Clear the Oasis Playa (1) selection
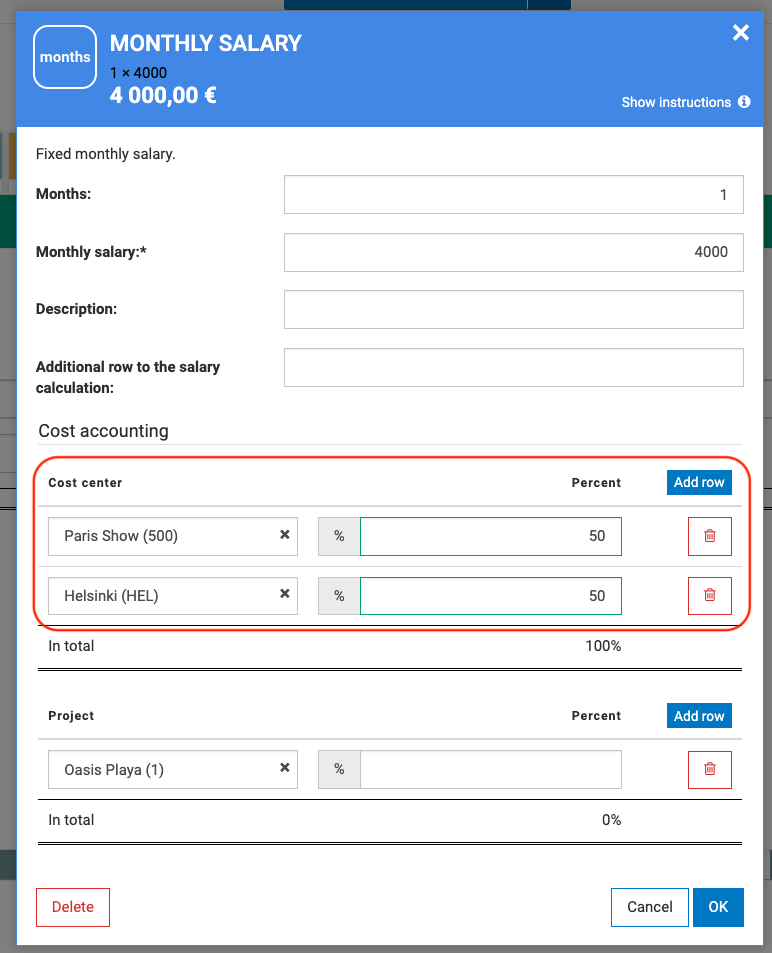The height and width of the screenshot is (953, 772). click(x=284, y=768)
